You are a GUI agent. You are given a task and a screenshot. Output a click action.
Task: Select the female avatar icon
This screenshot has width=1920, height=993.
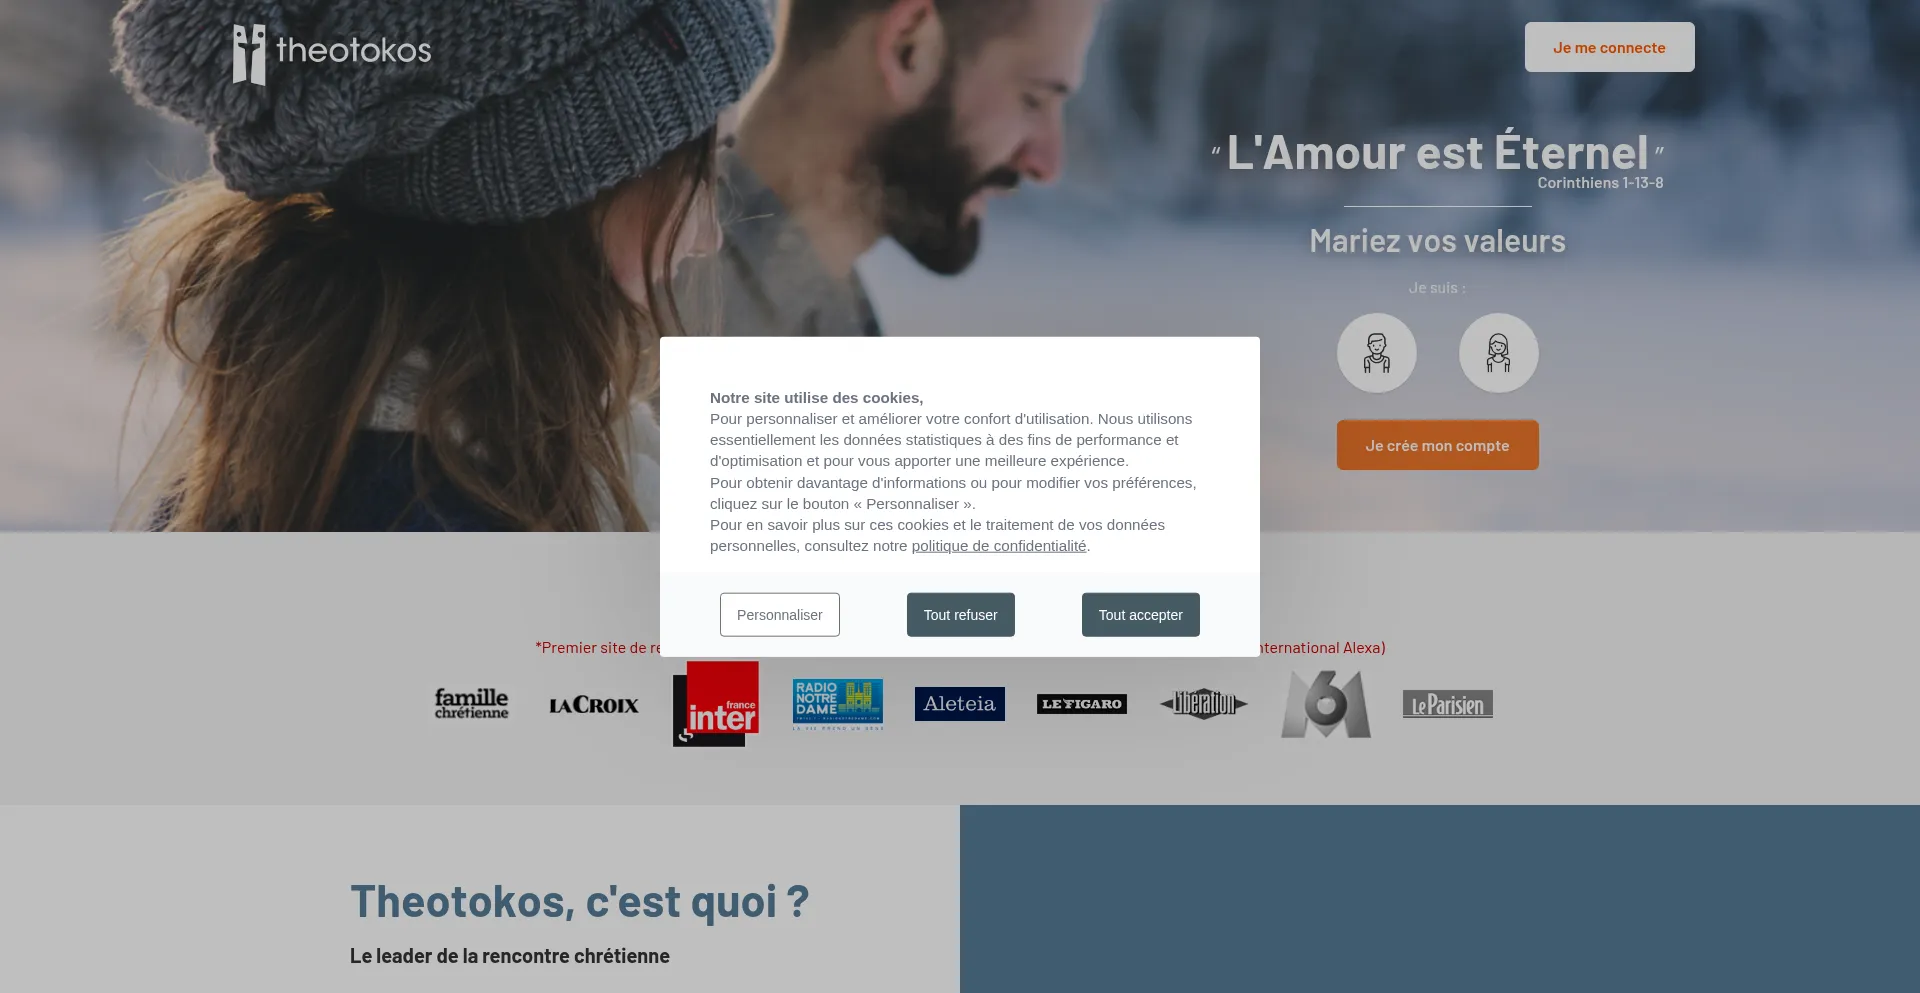[1498, 353]
